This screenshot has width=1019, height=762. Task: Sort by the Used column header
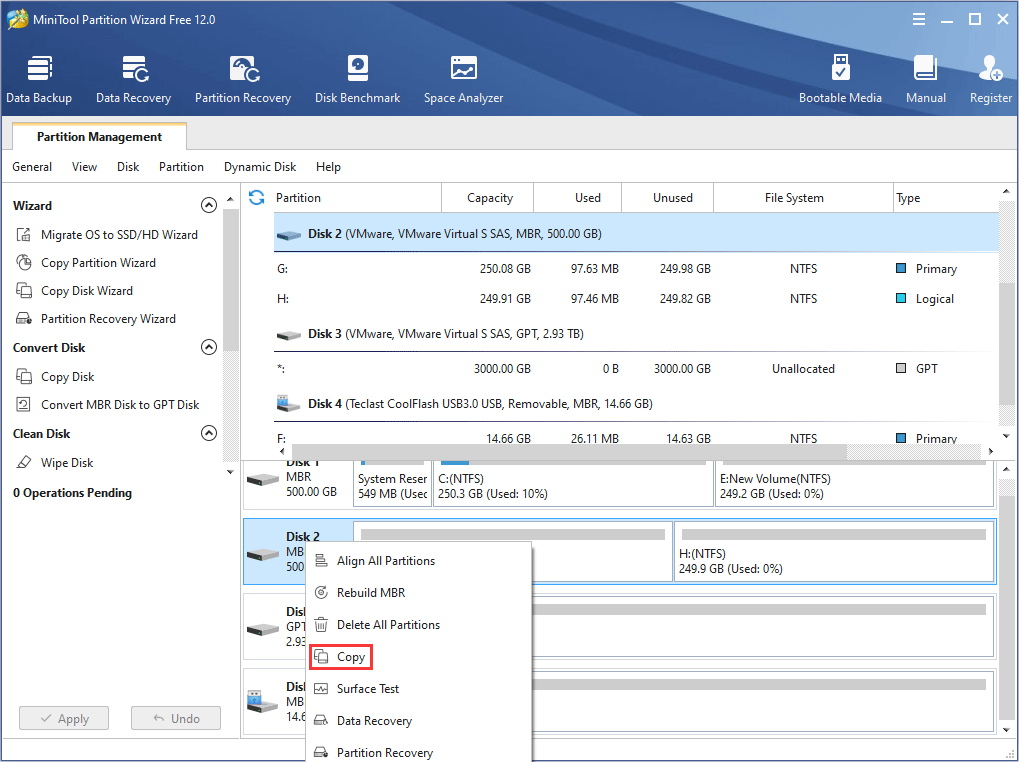(x=578, y=197)
